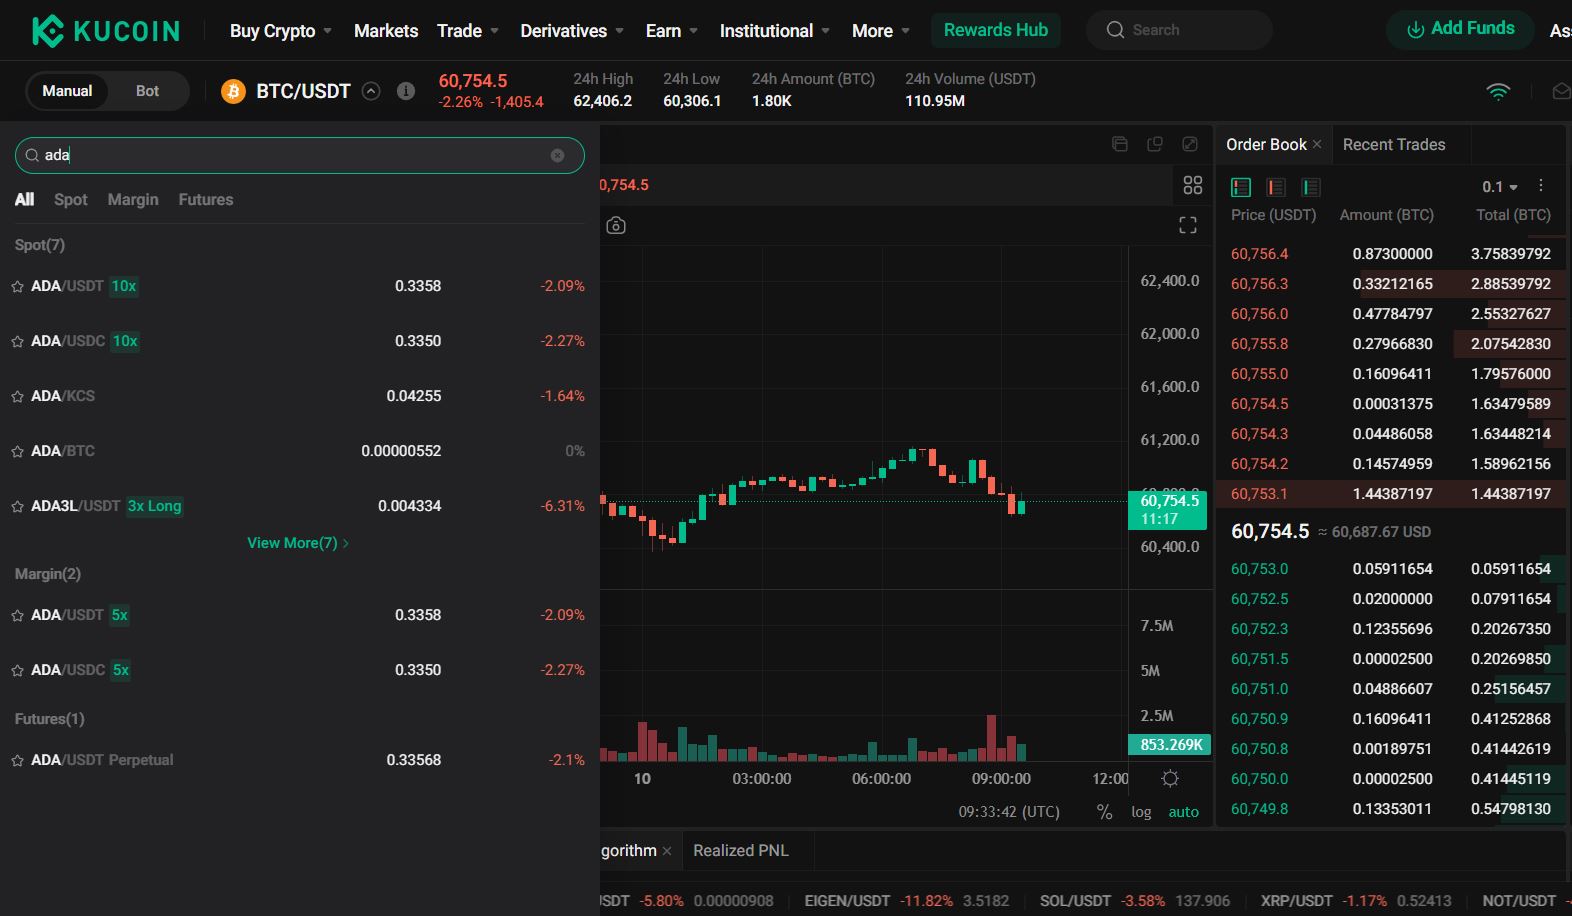Filter search results by Futures
Image resolution: width=1572 pixels, height=916 pixels.
pyautogui.click(x=206, y=200)
